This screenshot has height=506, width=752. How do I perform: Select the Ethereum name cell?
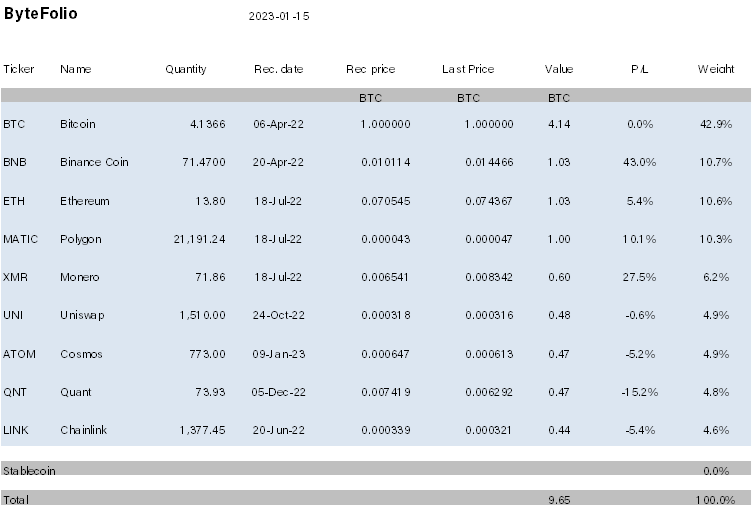85,201
